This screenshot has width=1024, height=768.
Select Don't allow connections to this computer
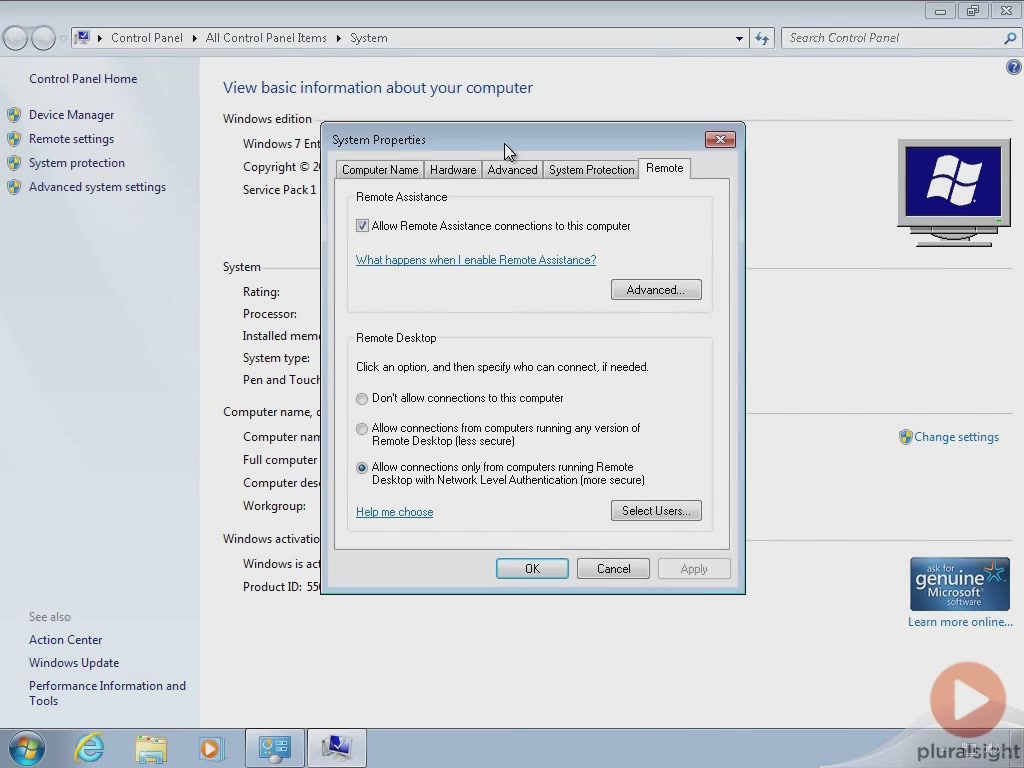[x=362, y=398]
